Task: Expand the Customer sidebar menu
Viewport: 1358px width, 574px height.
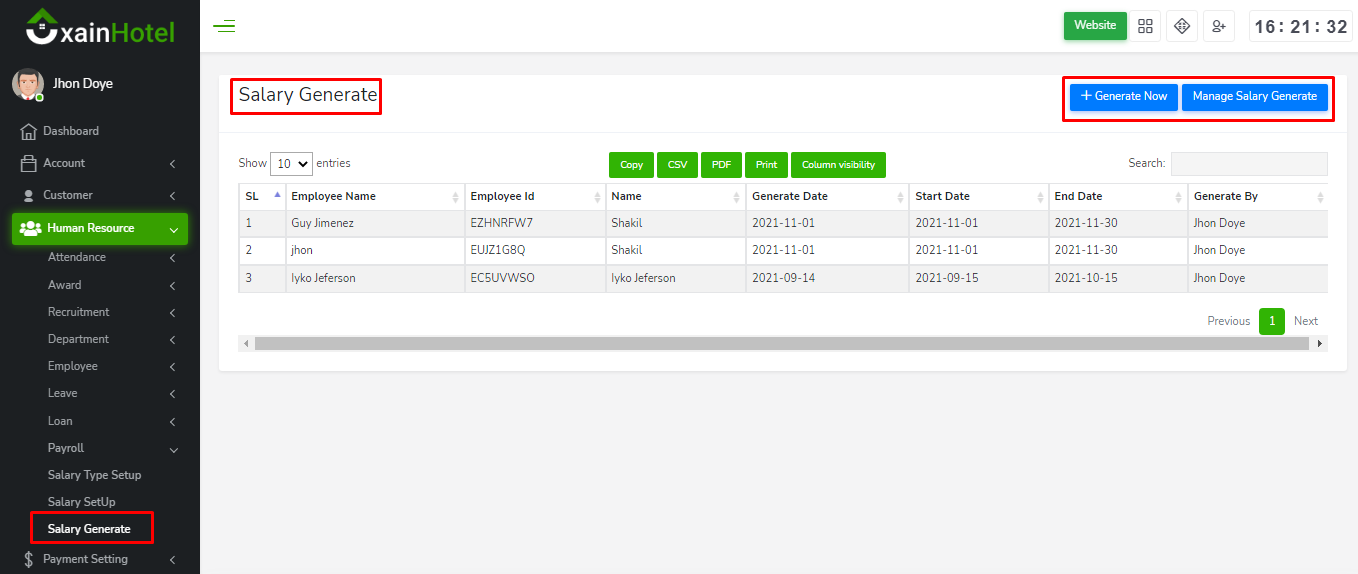Action: point(100,195)
